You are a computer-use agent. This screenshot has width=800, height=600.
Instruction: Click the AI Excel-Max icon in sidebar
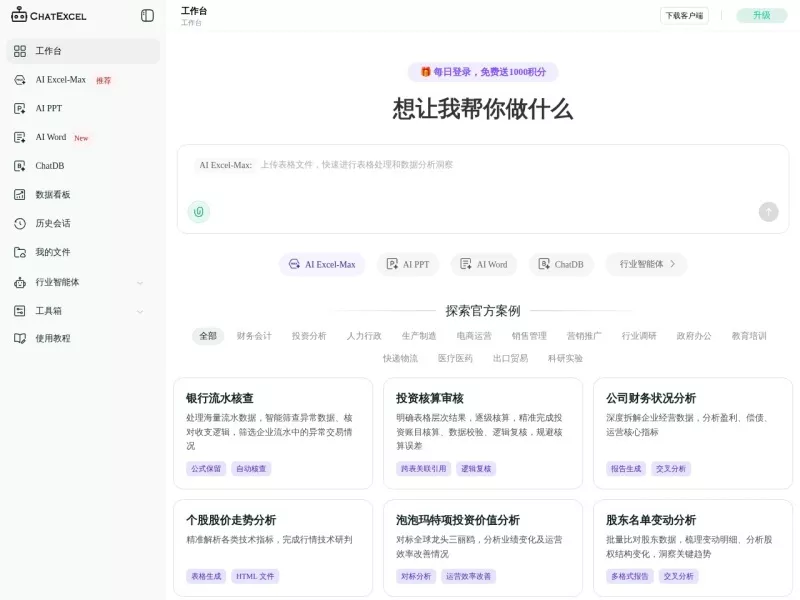click(20, 80)
